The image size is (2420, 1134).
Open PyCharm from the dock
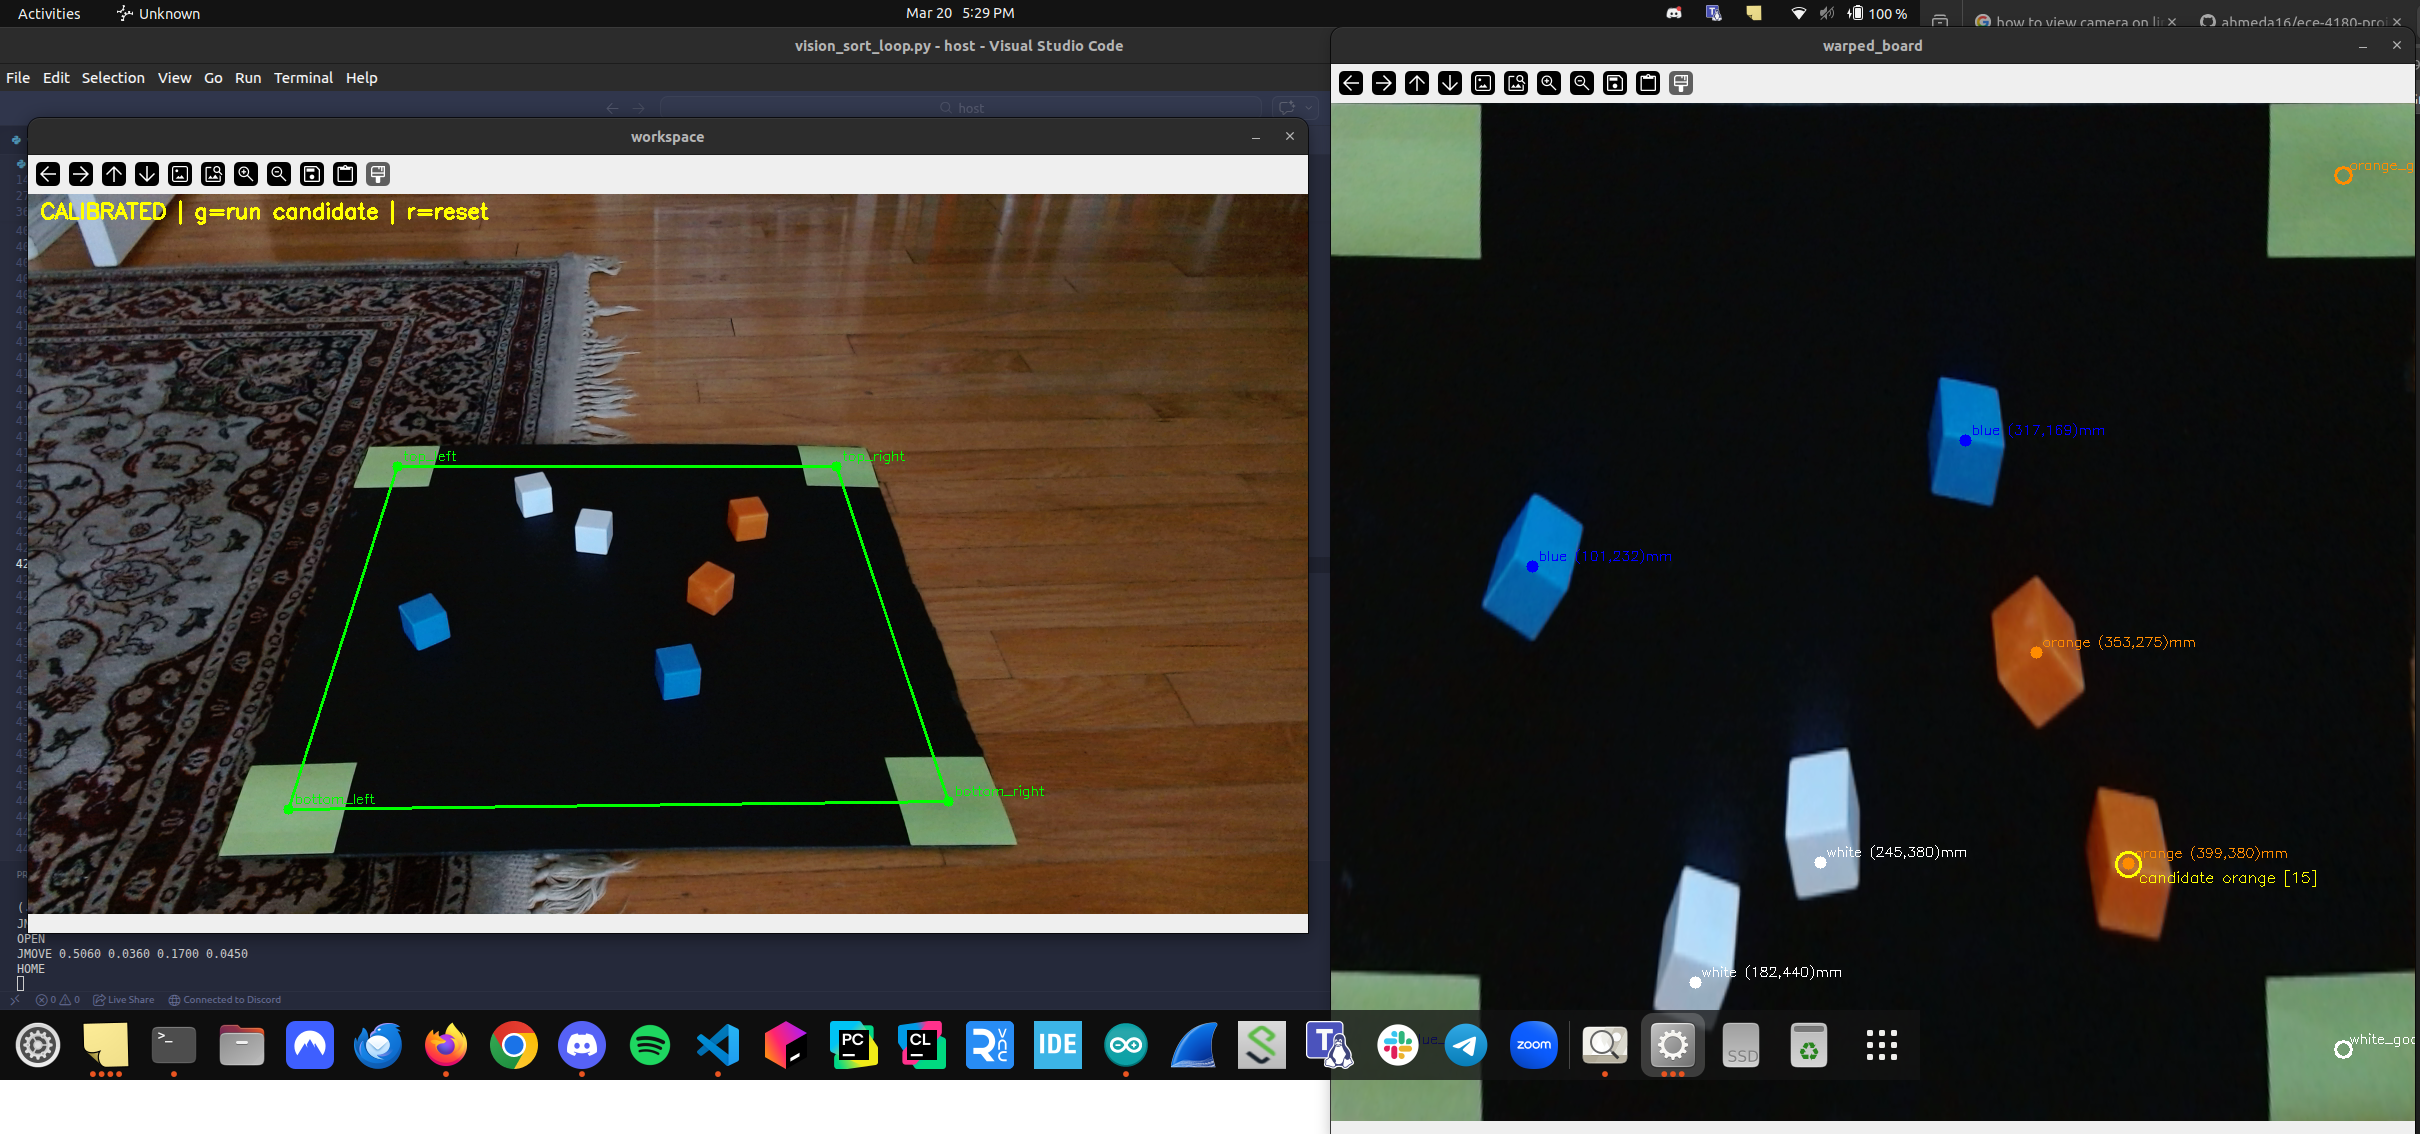coord(854,1046)
